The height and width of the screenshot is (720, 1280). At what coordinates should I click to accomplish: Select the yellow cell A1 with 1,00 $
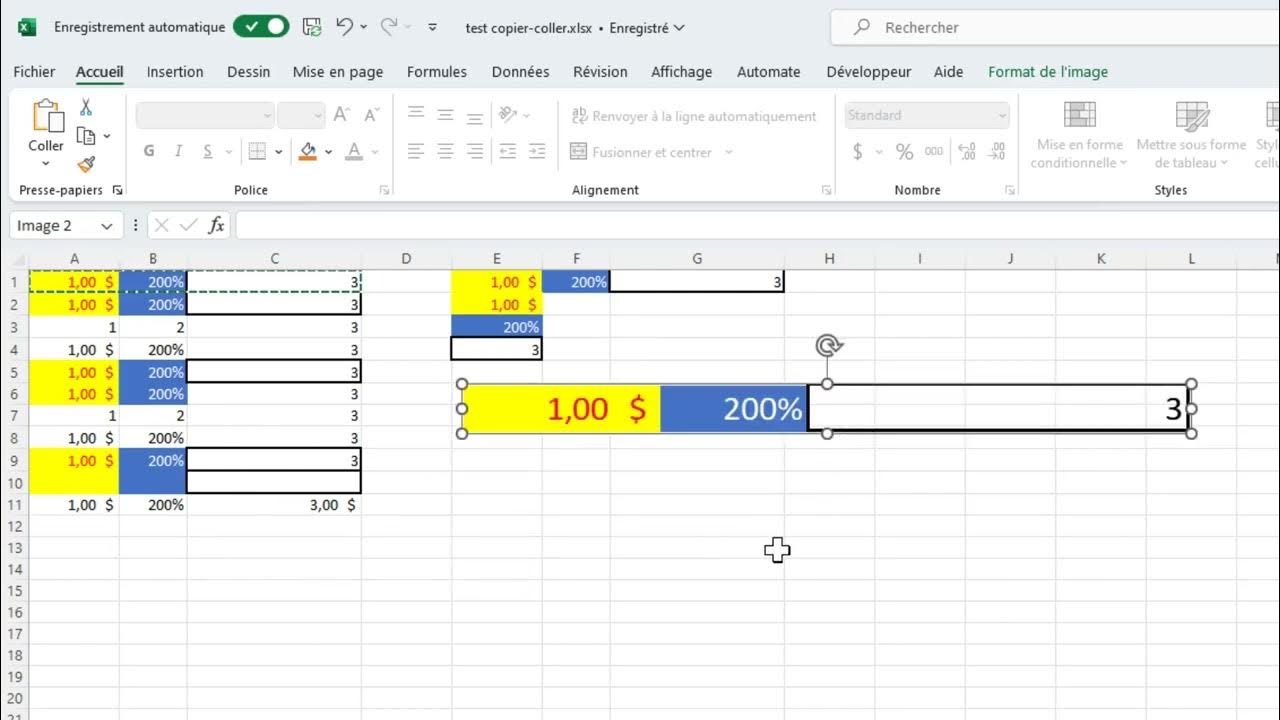click(x=75, y=282)
